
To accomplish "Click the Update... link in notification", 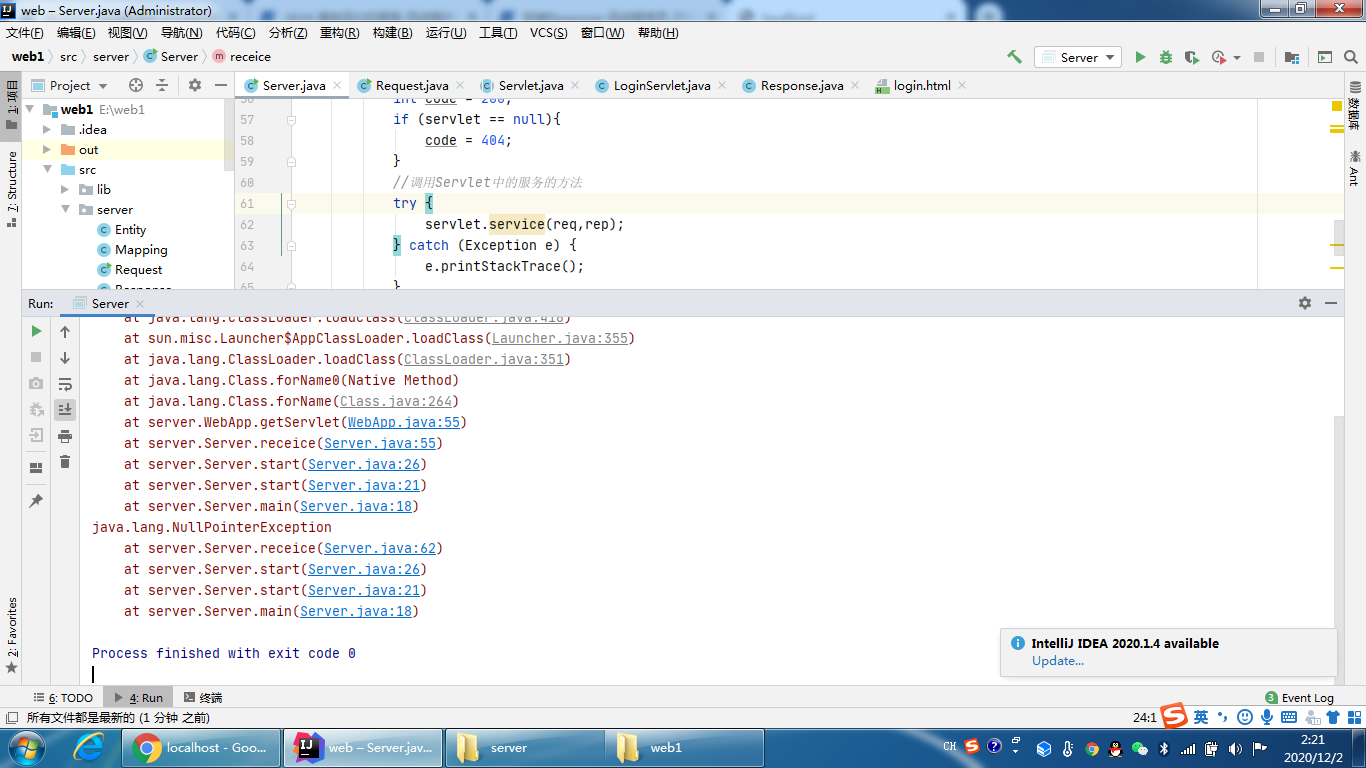I will (x=1058, y=660).
